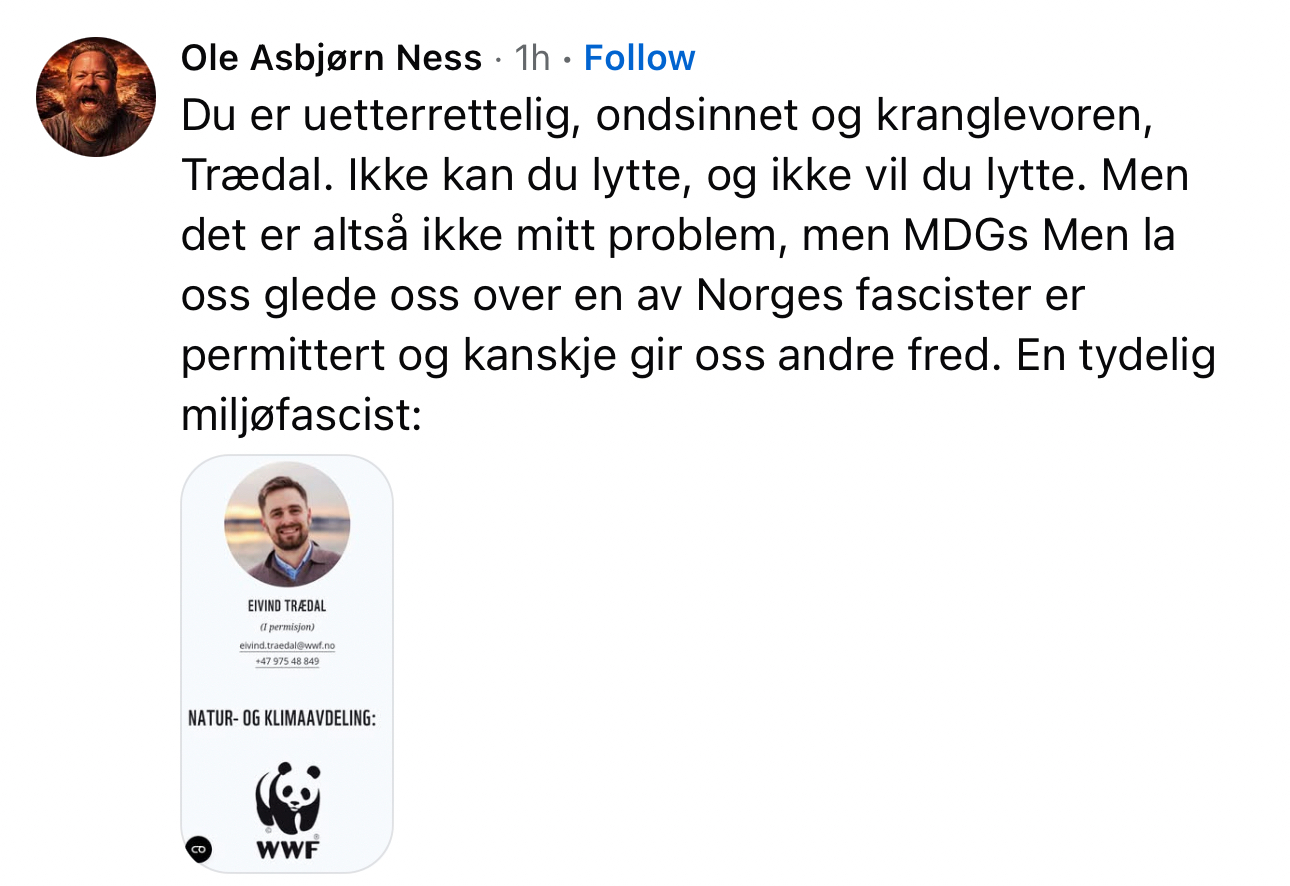
Task: Click the +47 975 48 849 phone number
Action: pyautogui.click(x=287, y=661)
